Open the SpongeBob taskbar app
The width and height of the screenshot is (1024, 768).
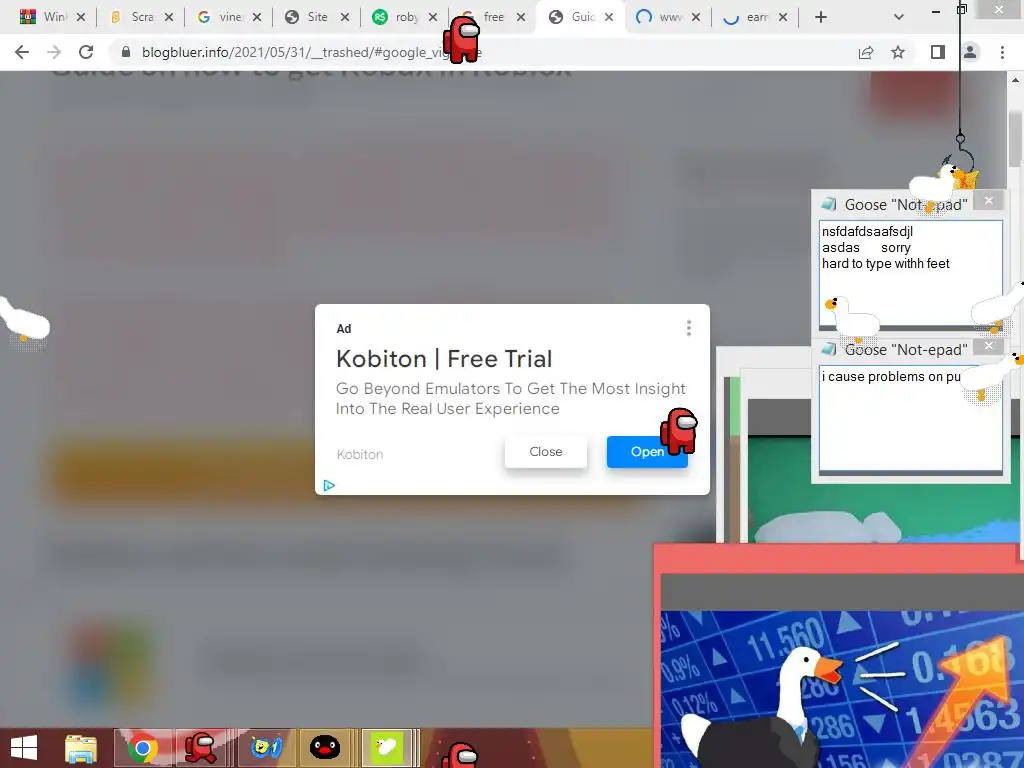click(265, 747)
